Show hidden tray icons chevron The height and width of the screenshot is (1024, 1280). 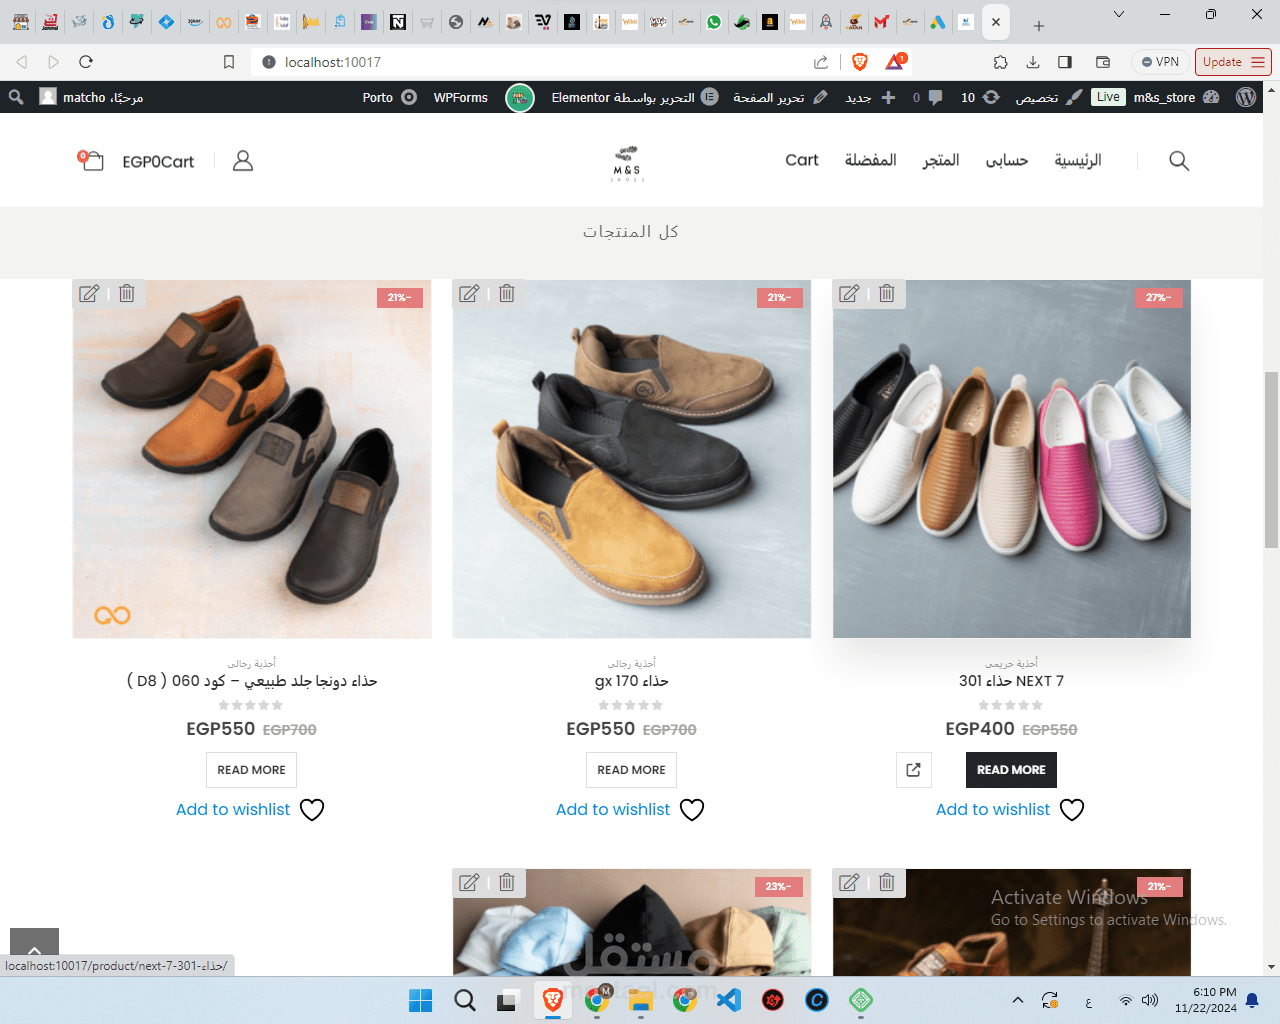pos(1017,1000)
